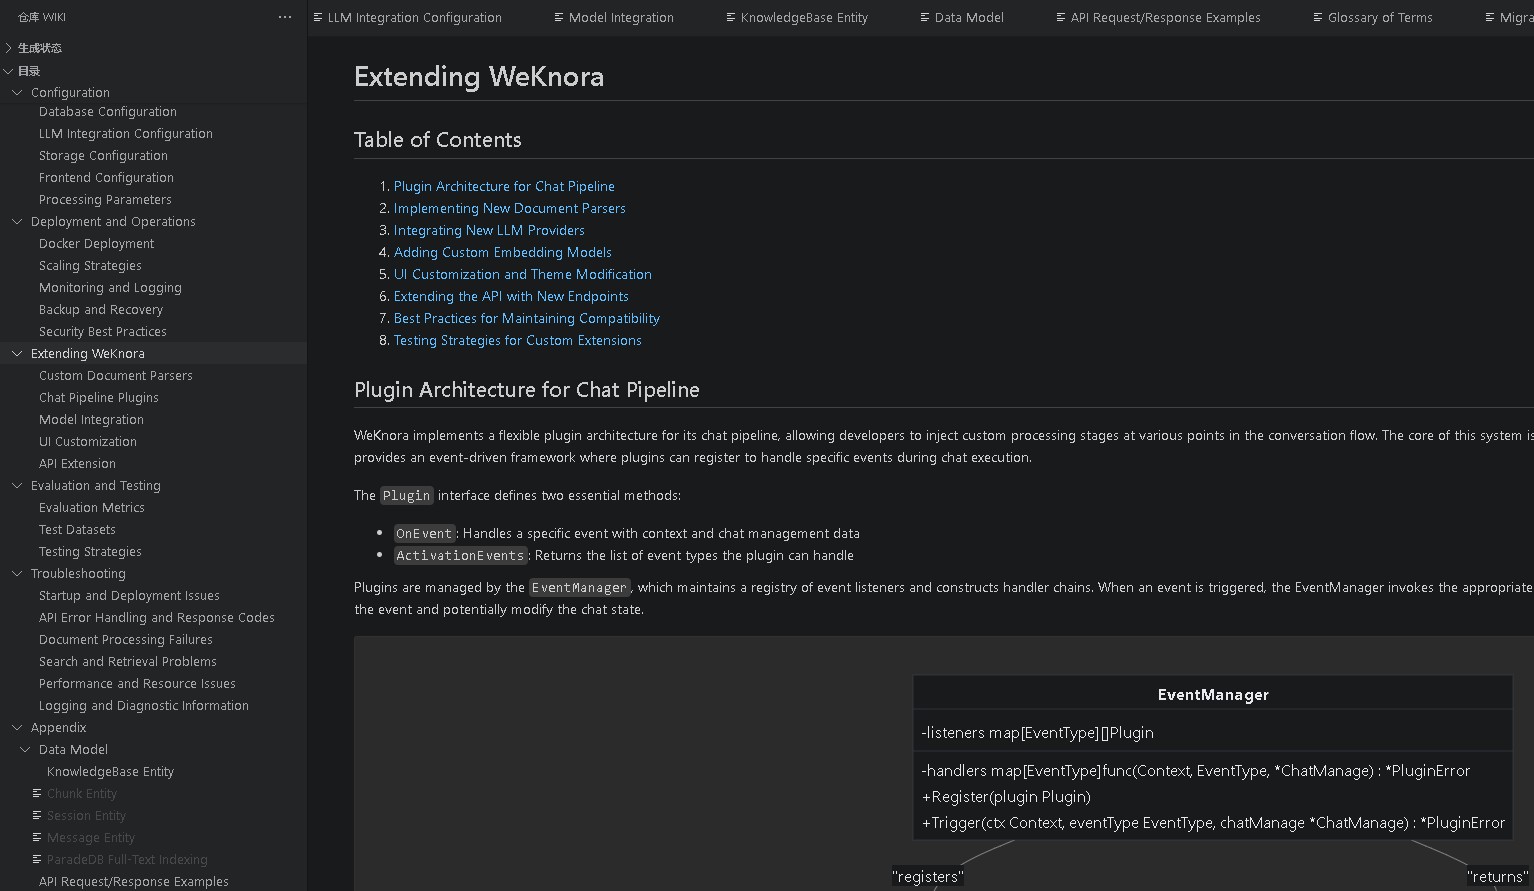Viewport: 1534px width, 891px height.
Task: Open Best Practices for Maintaining Compatibility link
Action: tap(527, 318)
